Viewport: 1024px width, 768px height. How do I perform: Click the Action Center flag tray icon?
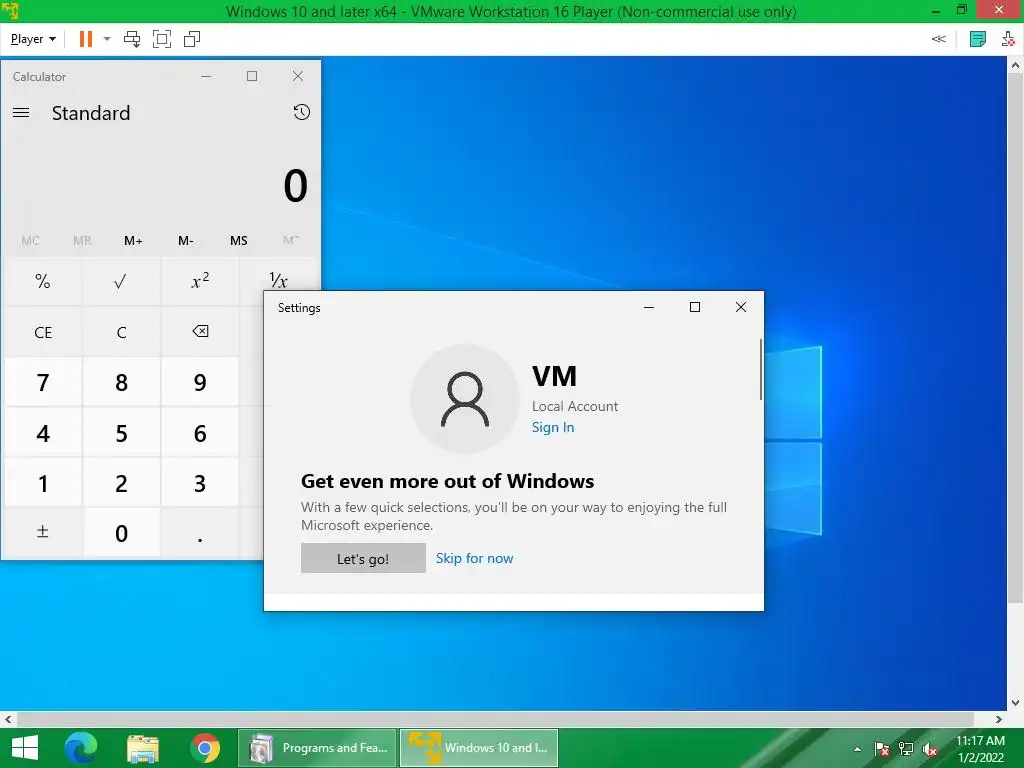tap(882, 749)
